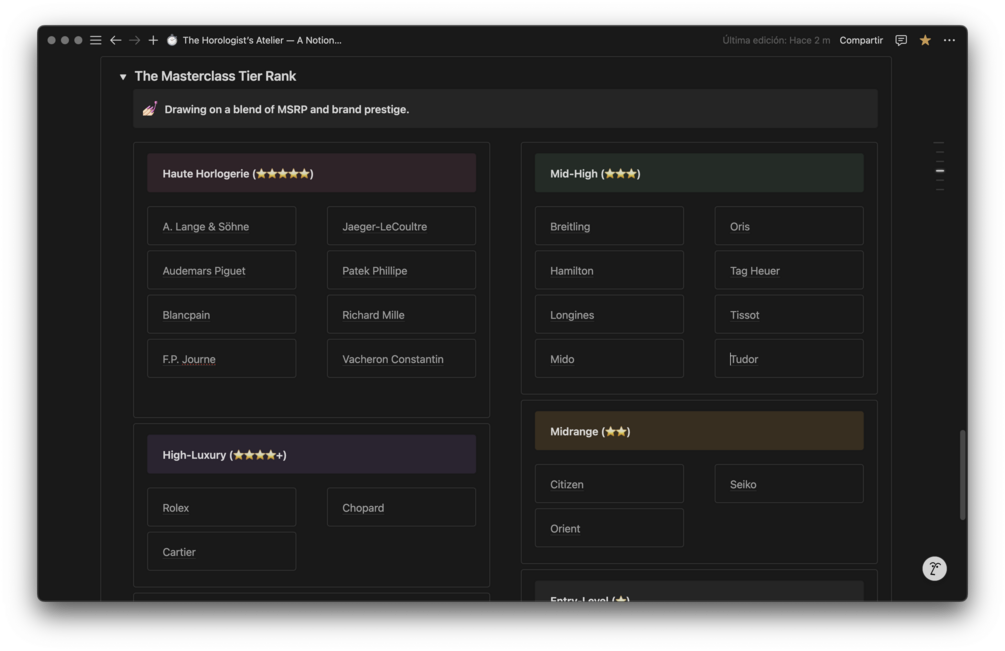Open the sidebar hamburger menu
This screenshot has height=651, width=1005.
tap(96, 40)
